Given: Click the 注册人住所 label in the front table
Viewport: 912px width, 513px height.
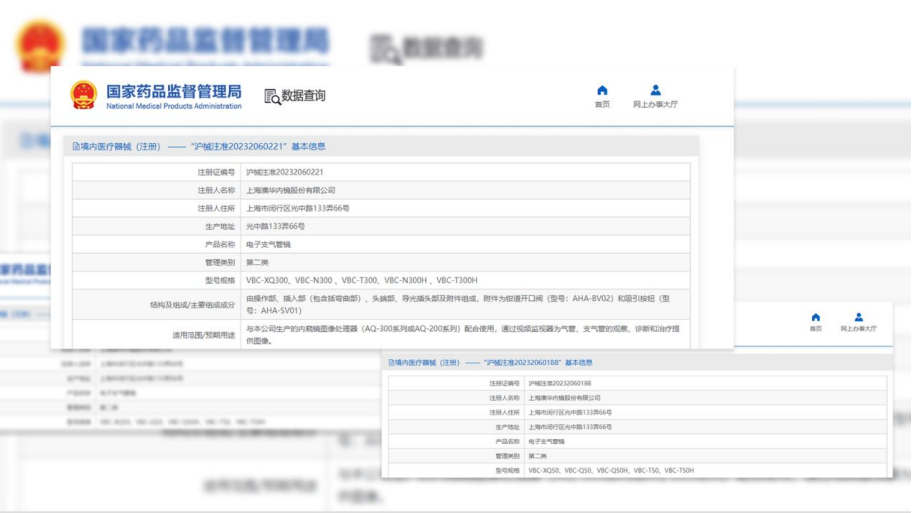Looking at the screenshot, I should pos(216,208).
